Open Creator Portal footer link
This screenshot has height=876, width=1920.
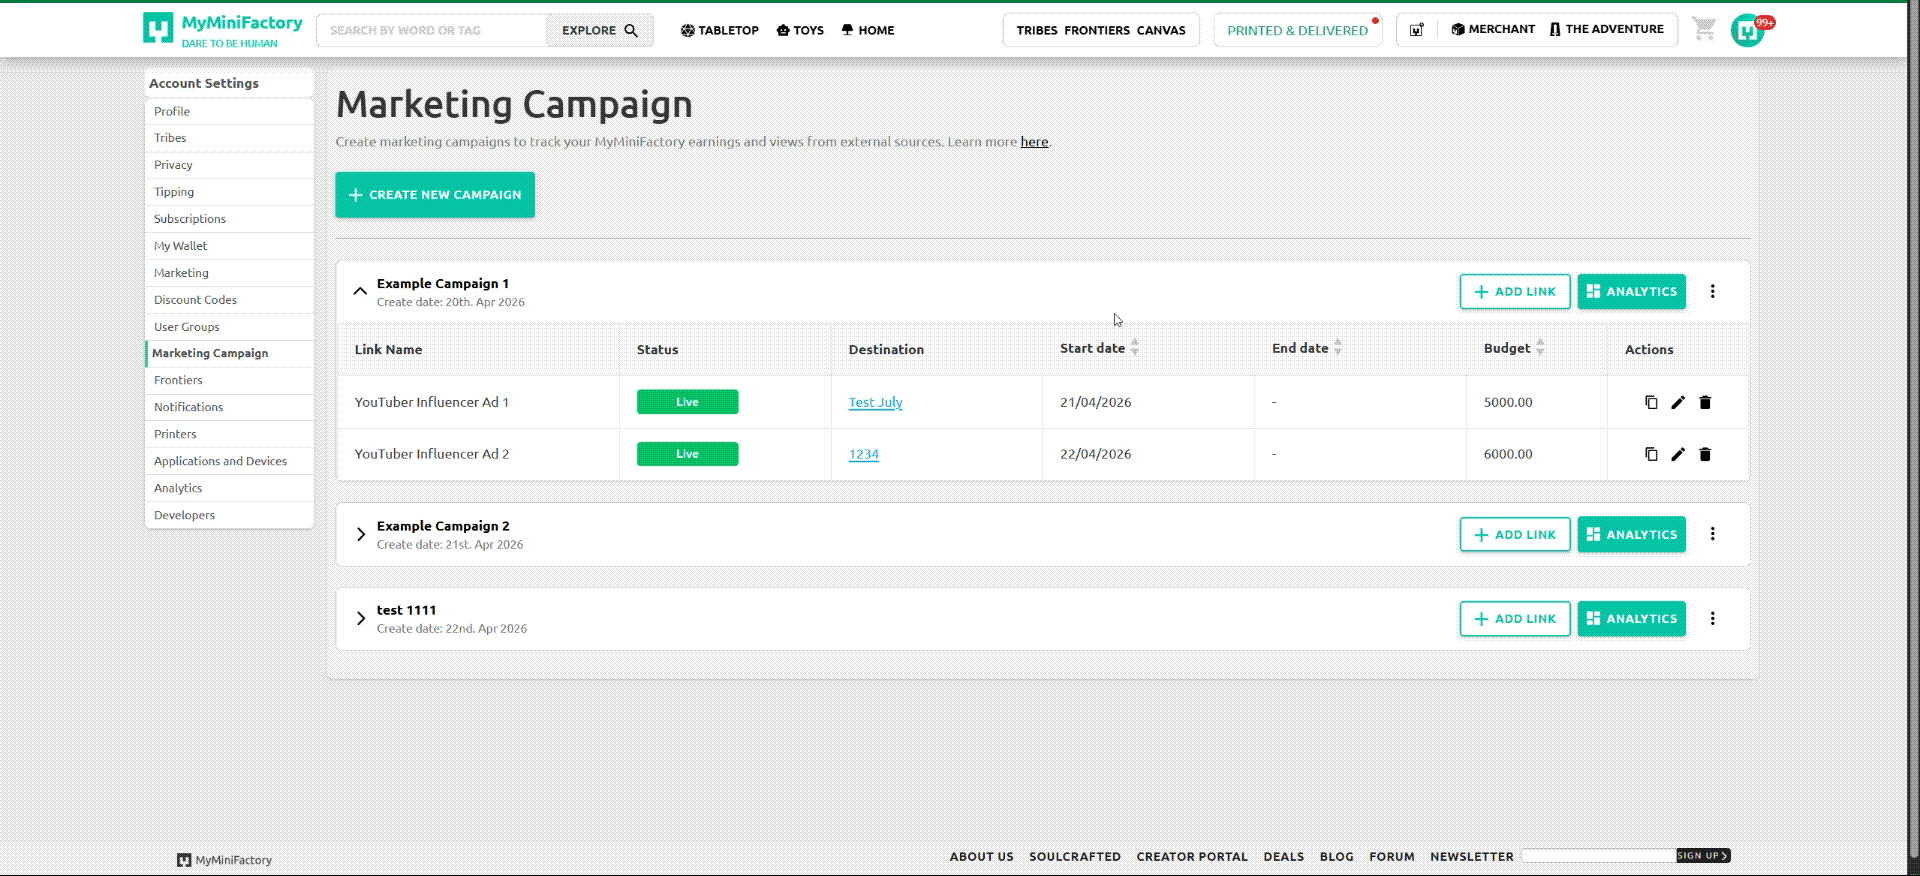pyautogui.click(x=1192, y=857)
